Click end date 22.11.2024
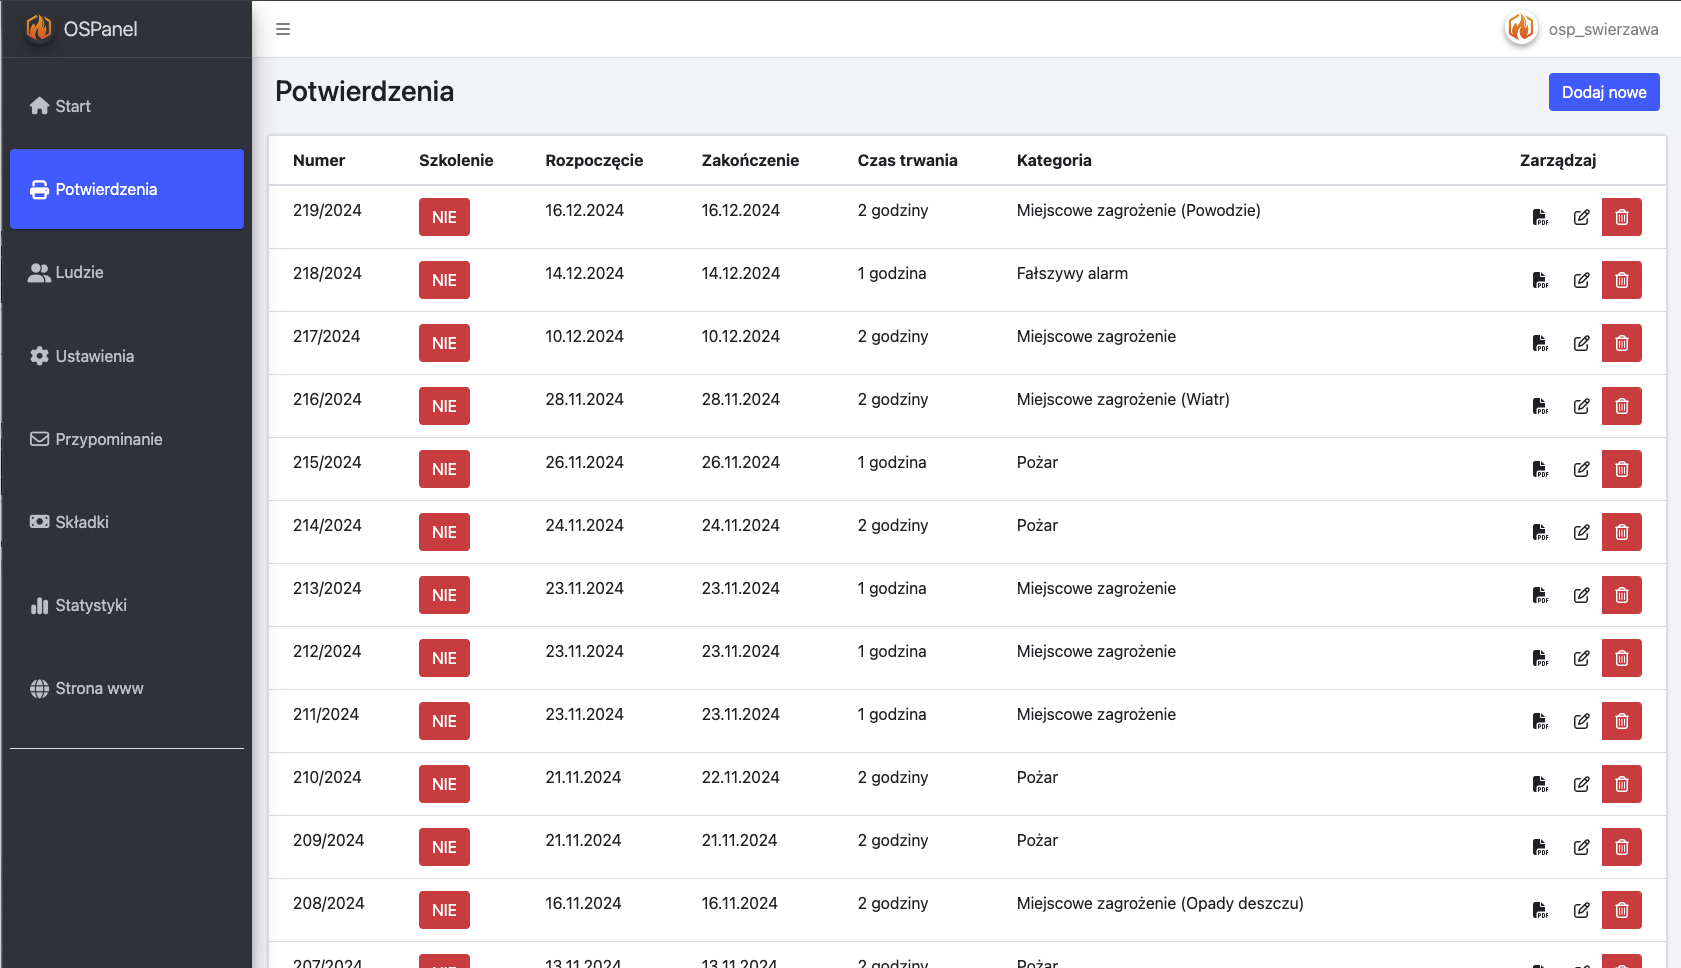Viewport: 1681px width, 968px height. click(x=741, y=777)
